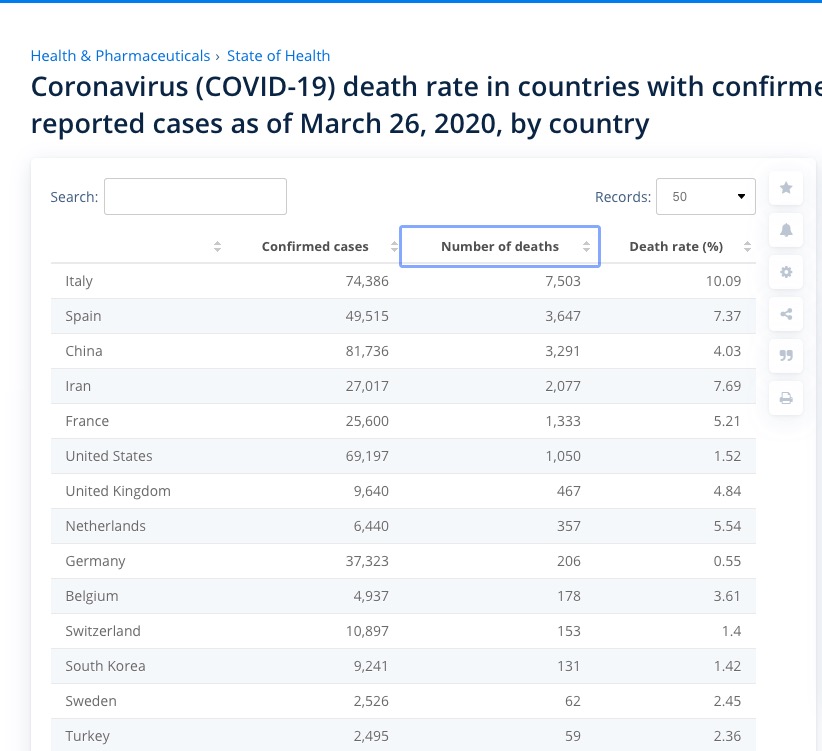Click the sort arrows on the country column
The width and height of the screenshot is (822, 751).
click(x=217, y=246)
